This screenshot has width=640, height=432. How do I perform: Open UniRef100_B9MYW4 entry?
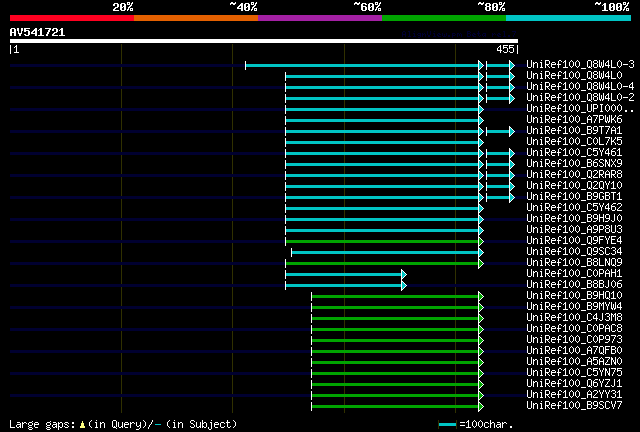[x=574, y=307]
